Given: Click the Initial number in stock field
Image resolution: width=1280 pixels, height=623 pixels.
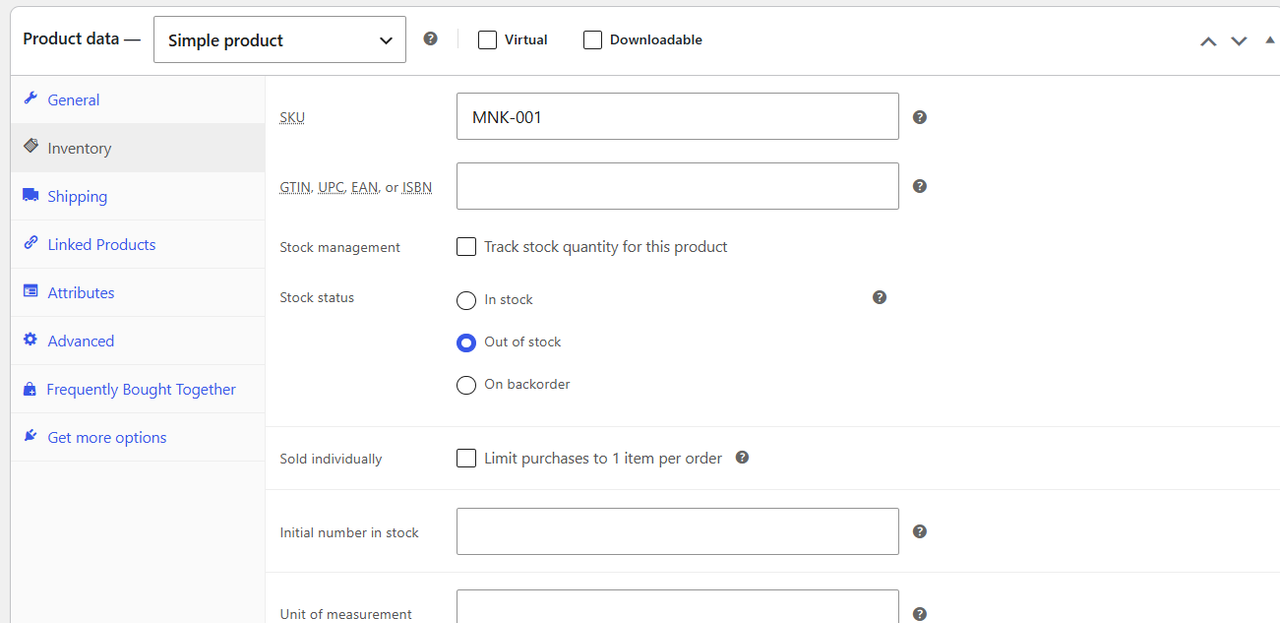Looking at the screenshot, I should point(677,531).
